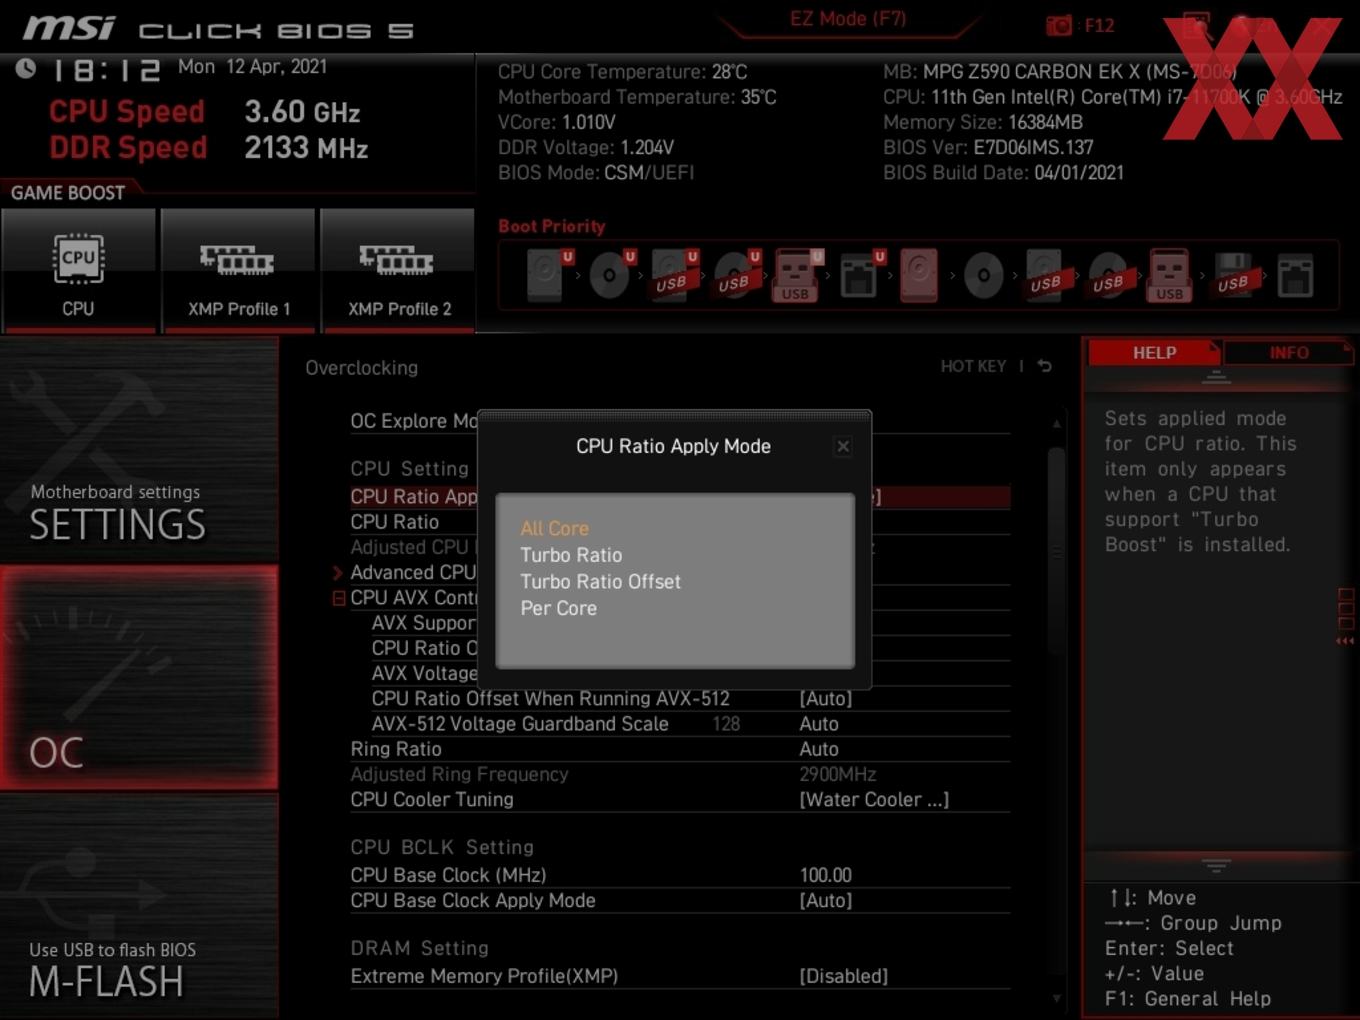Expand the Advanced CPU configuration arrow
Screen dimensions: 1360x1020
click(x=337, y=573)
